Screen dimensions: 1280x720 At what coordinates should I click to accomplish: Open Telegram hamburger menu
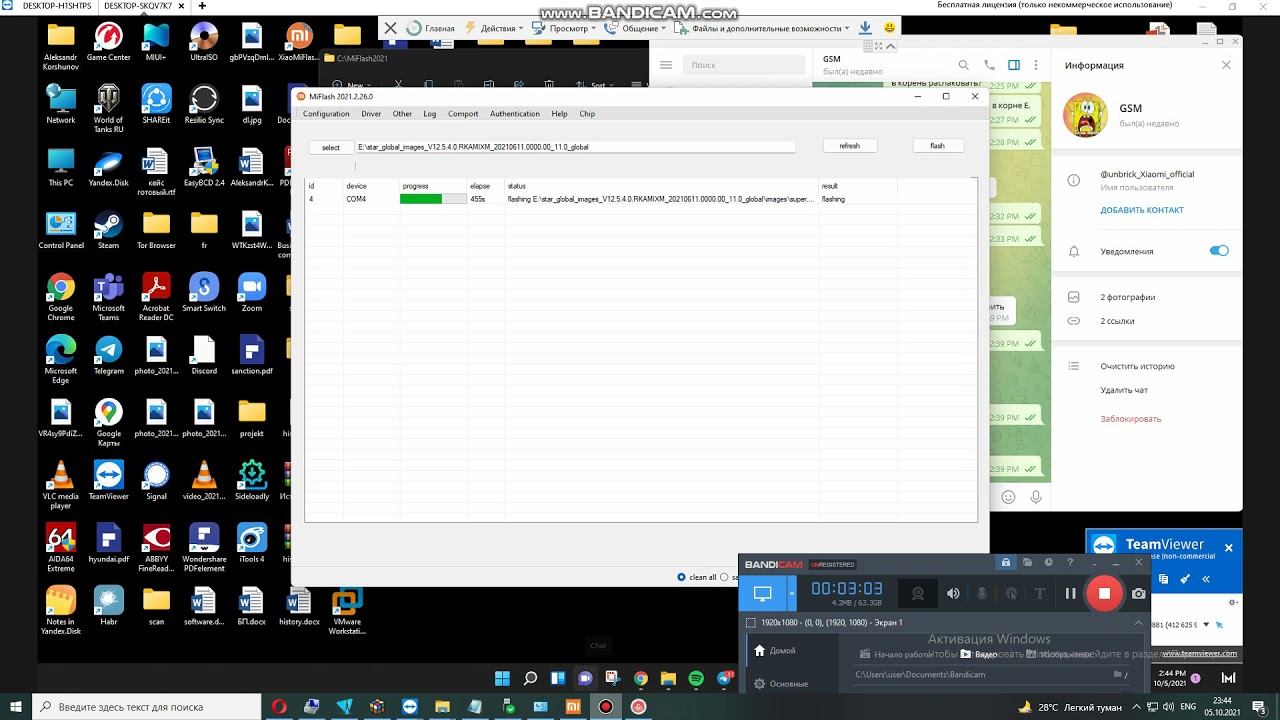(x=666, y=65)
